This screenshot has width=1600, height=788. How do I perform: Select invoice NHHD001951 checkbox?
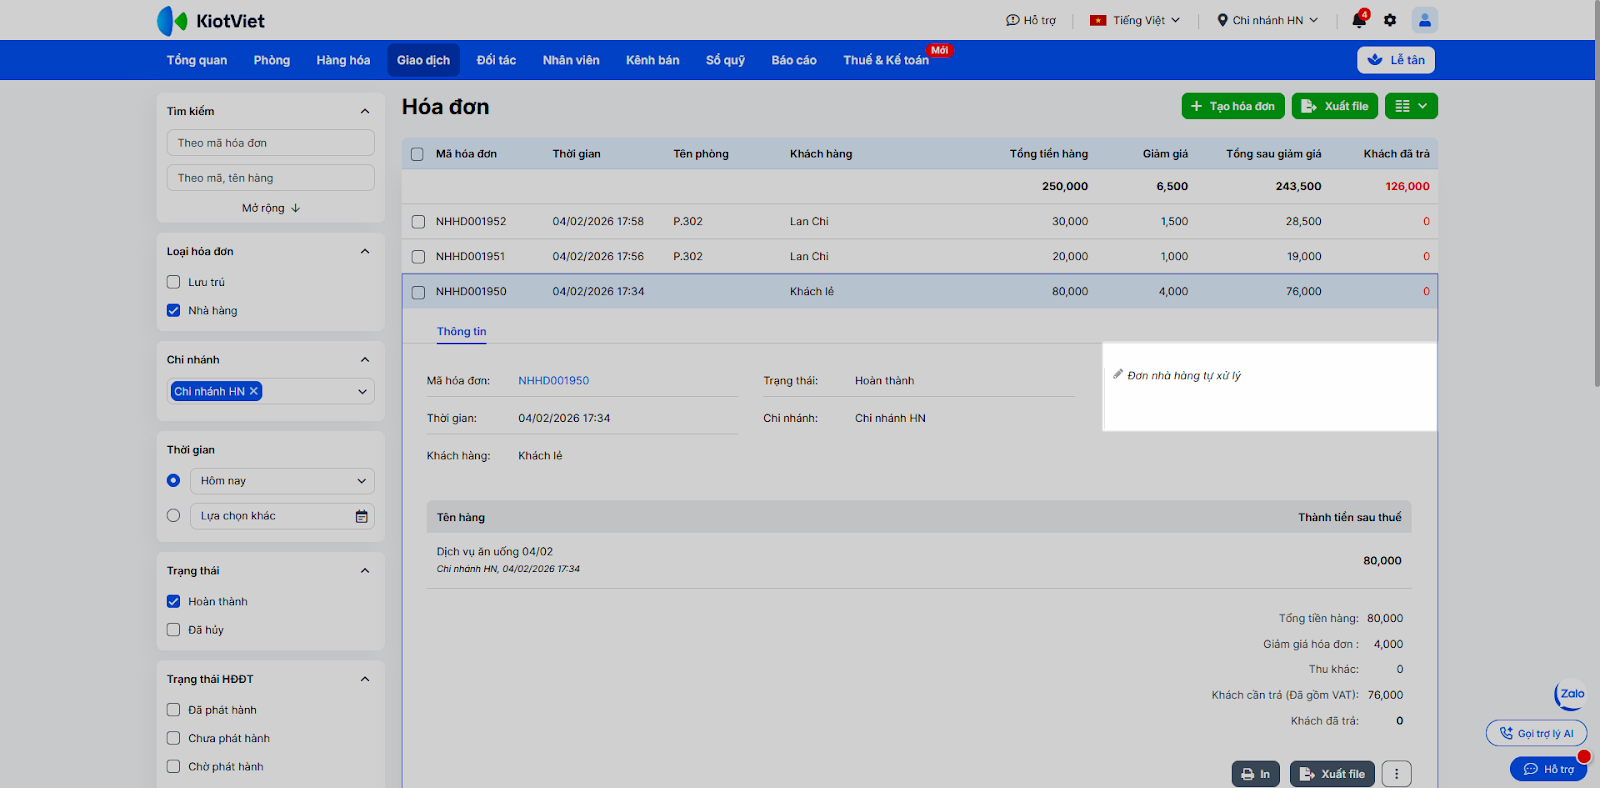click(x=418, y=257)
